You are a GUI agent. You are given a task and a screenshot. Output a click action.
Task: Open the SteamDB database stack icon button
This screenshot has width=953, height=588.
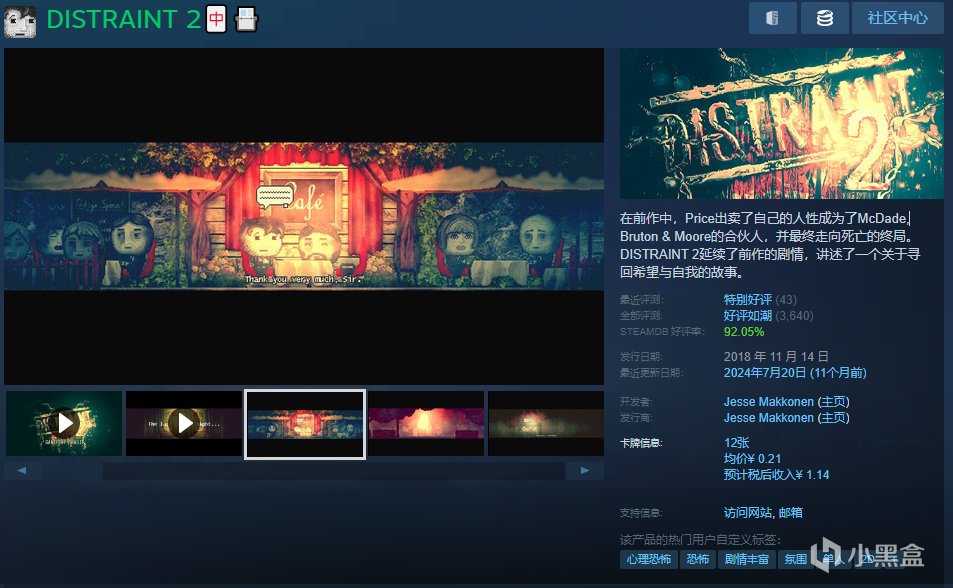825,18
